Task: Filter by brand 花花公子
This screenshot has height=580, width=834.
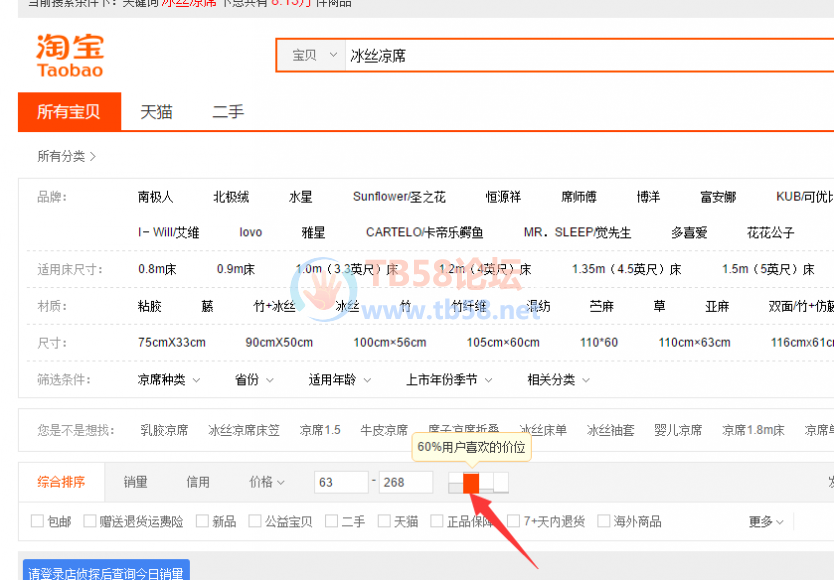Action: (x=771, y=233)
